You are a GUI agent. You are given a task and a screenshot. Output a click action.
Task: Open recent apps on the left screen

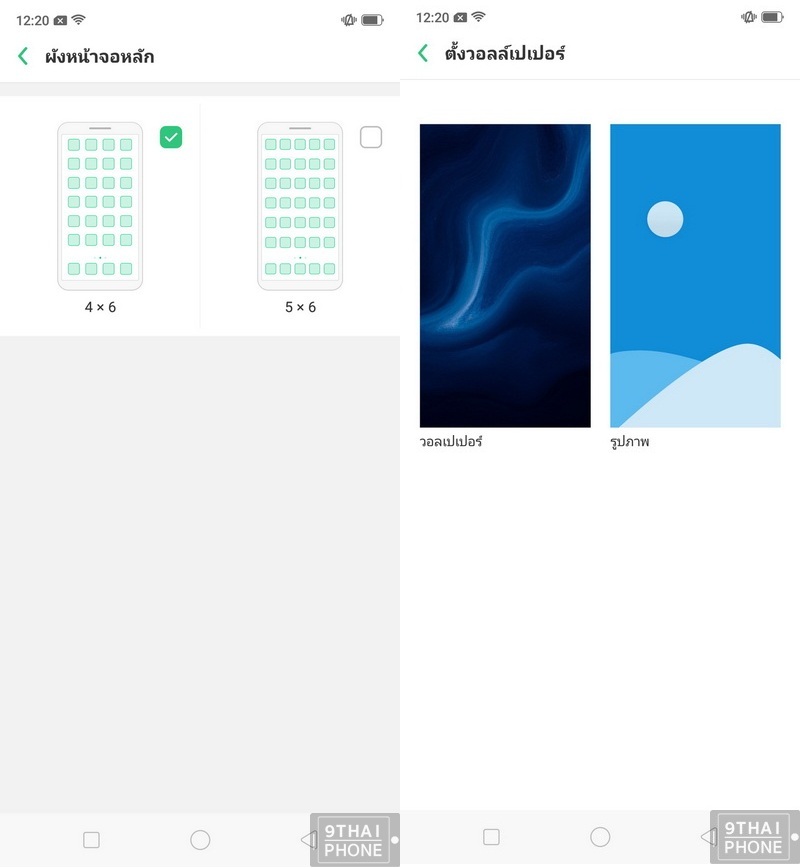(x=91, y=840)
